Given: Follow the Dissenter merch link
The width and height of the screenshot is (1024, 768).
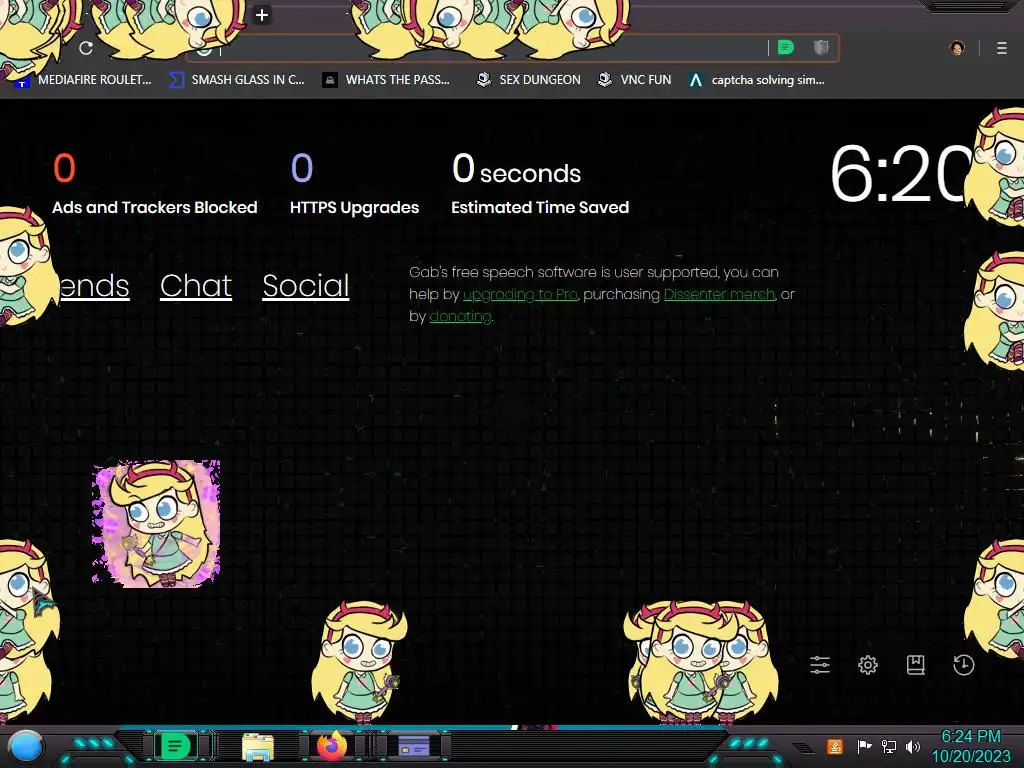Looking at the screenshot, I should (x=719, y=295).
